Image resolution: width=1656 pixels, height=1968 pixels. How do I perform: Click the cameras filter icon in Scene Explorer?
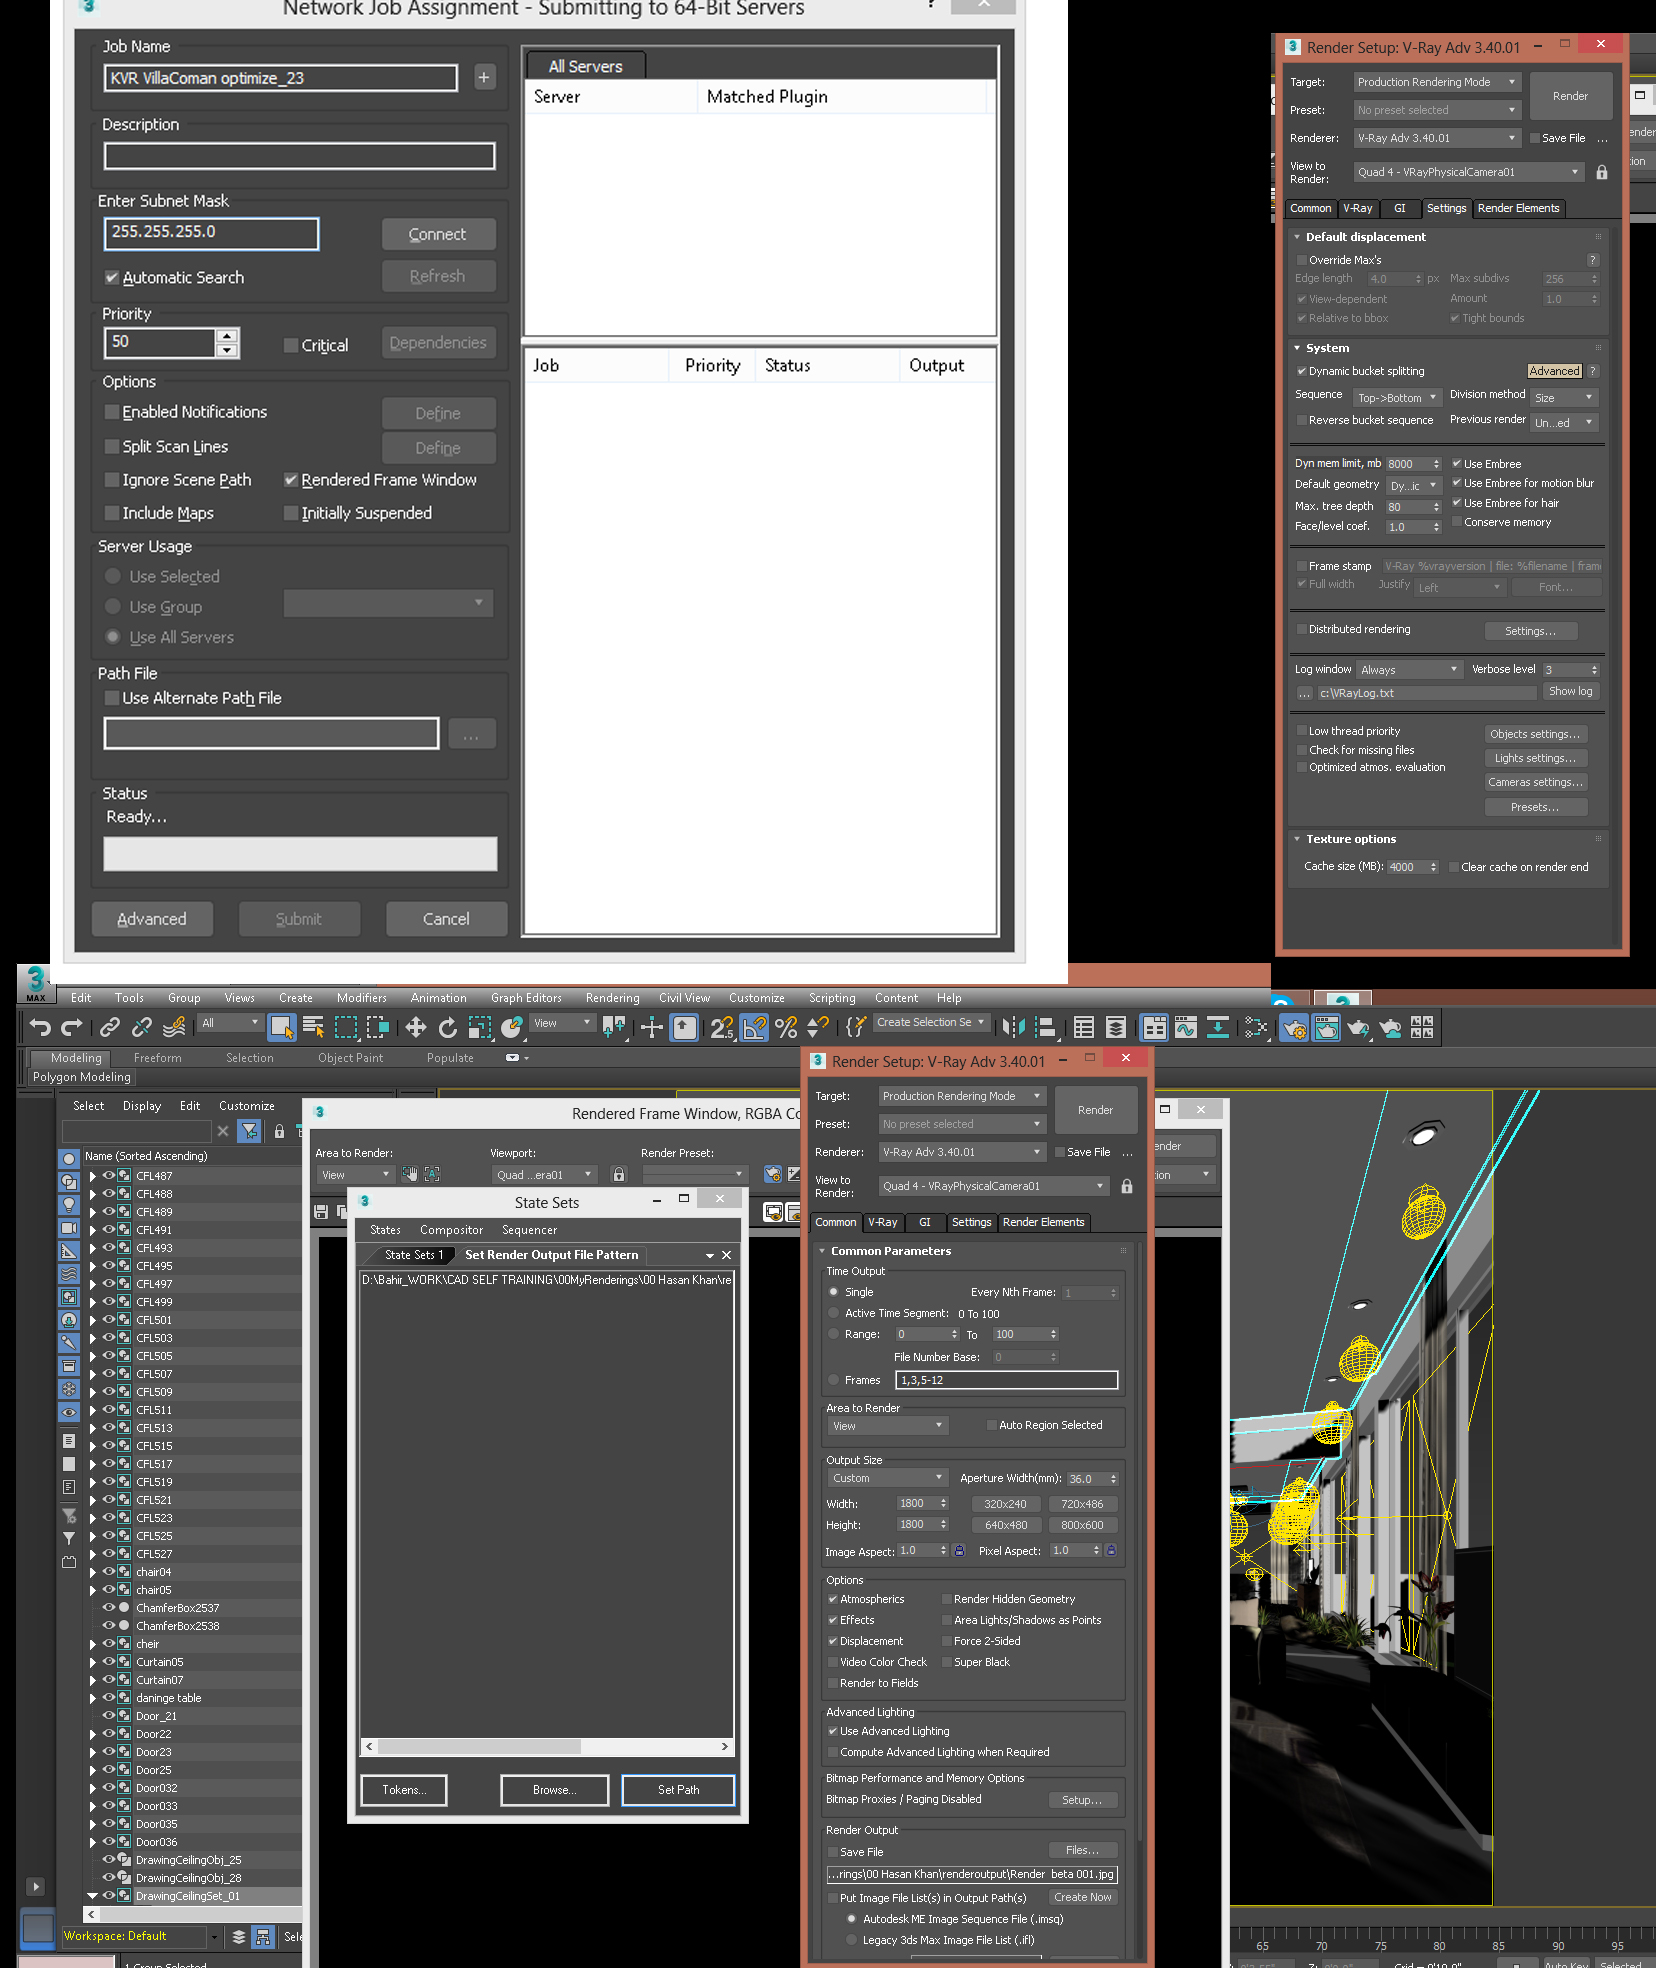click(x=69, y=1228)
